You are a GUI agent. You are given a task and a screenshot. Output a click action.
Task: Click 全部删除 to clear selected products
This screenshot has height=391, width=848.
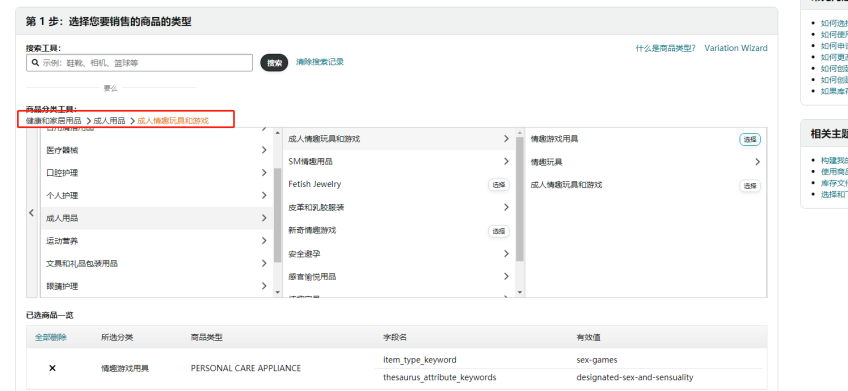[x=51, y=337]
